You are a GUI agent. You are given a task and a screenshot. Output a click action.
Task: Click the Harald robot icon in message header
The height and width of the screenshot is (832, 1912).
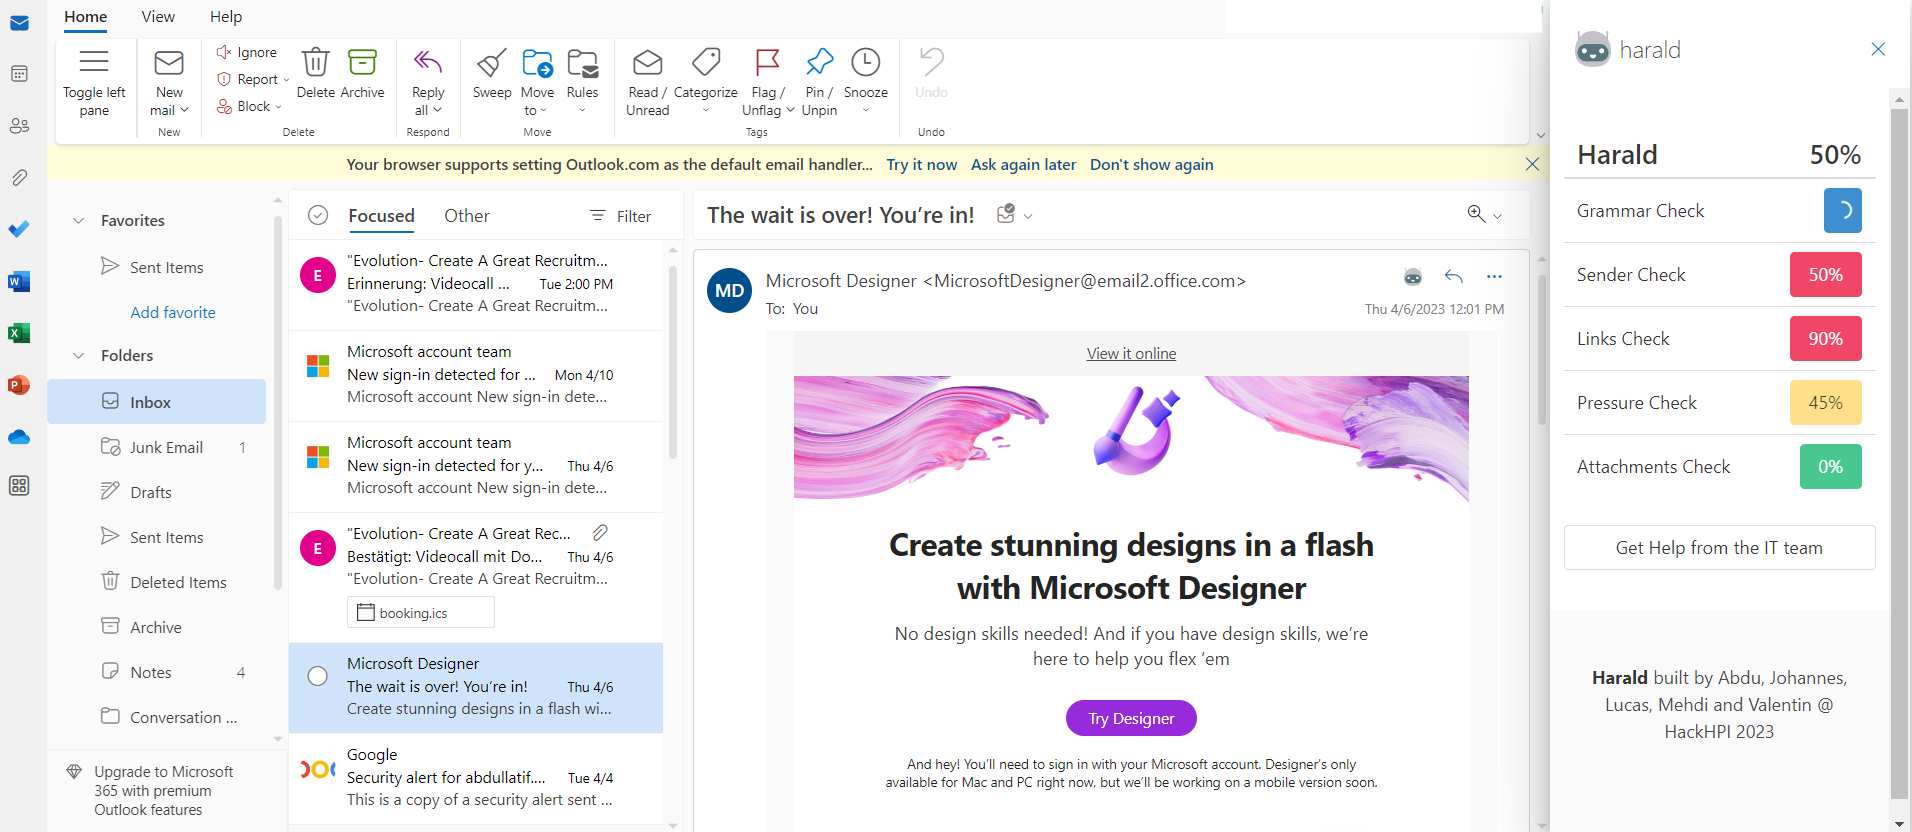[1413, 277]
